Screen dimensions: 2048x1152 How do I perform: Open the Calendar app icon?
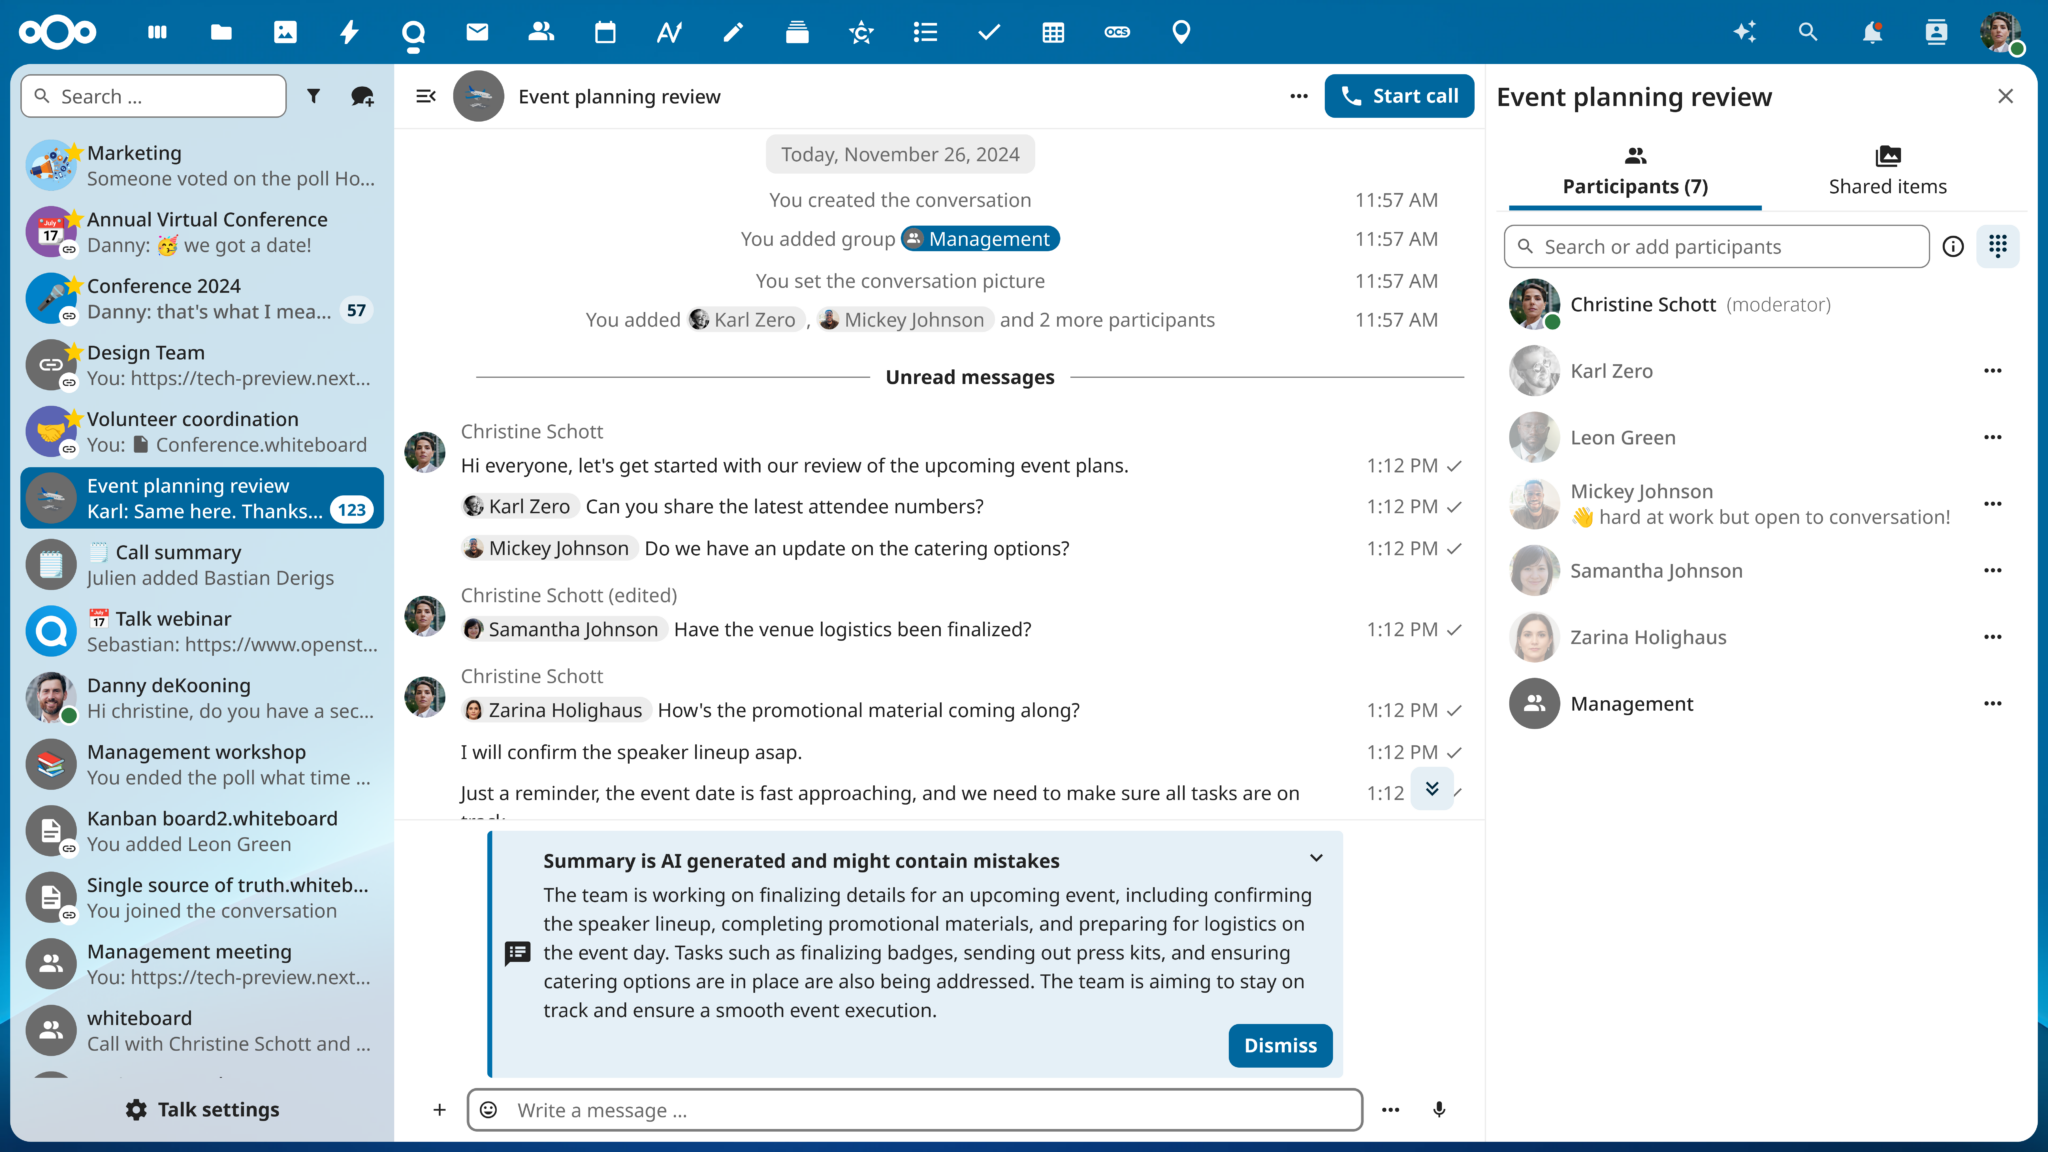pos(605,31)
